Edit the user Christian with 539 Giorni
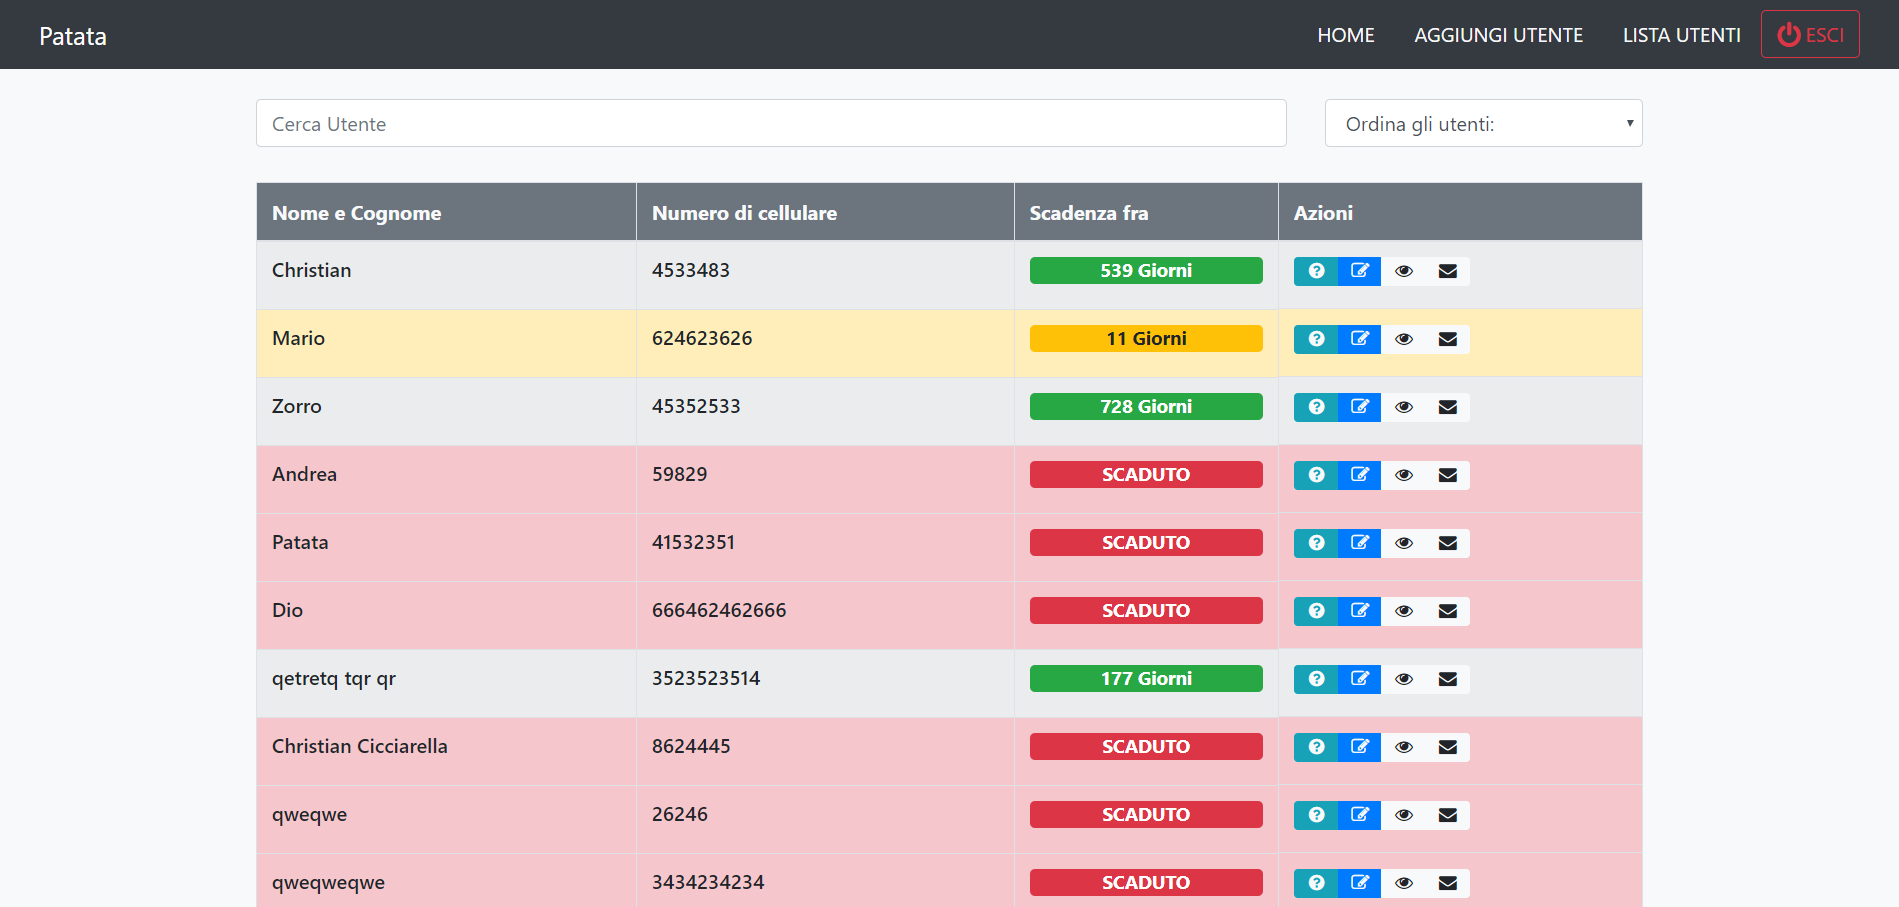This screenshot has height=907, width=1899. point(1360,271)
